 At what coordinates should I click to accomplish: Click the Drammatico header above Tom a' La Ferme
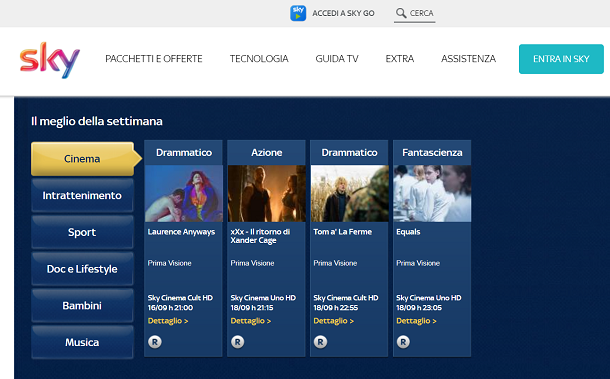pos(349,153)
